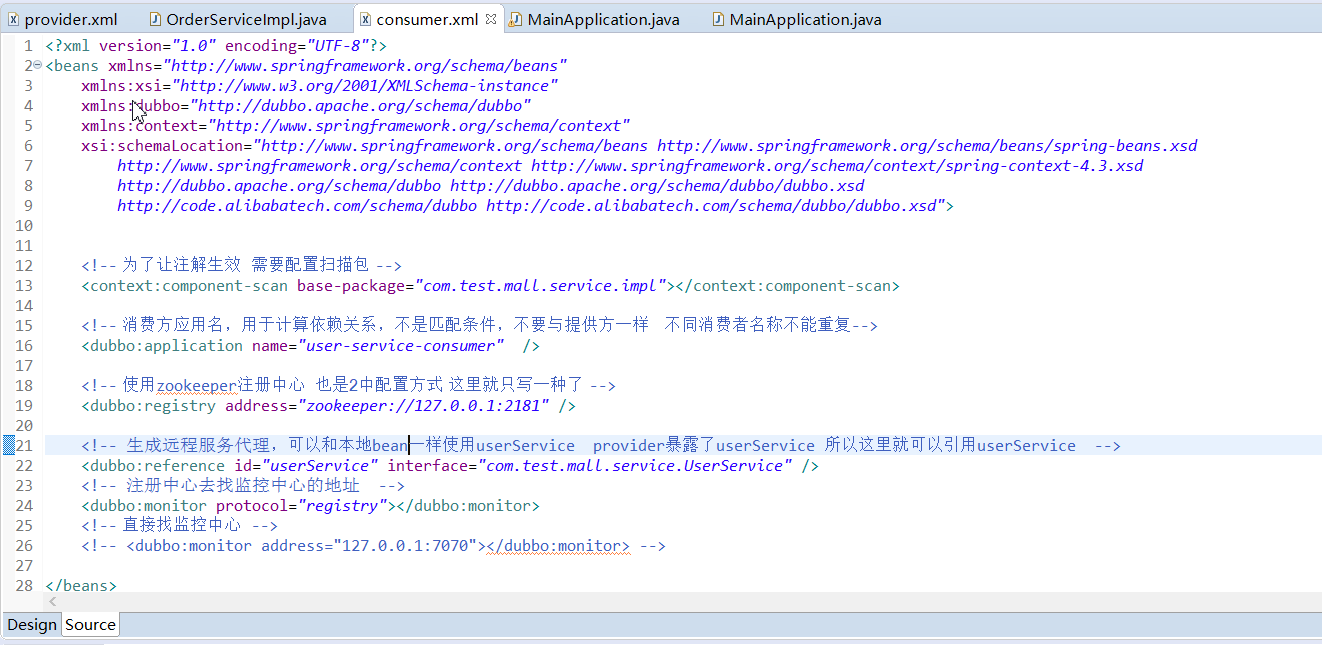Click the left arrow of the horizontal scrollbar
Screen dimensions: 1322x645
click(x=51, y=602)
